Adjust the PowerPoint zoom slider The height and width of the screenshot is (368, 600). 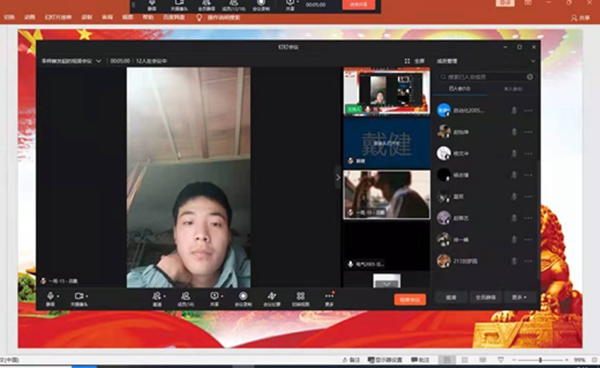click(540, 360)
